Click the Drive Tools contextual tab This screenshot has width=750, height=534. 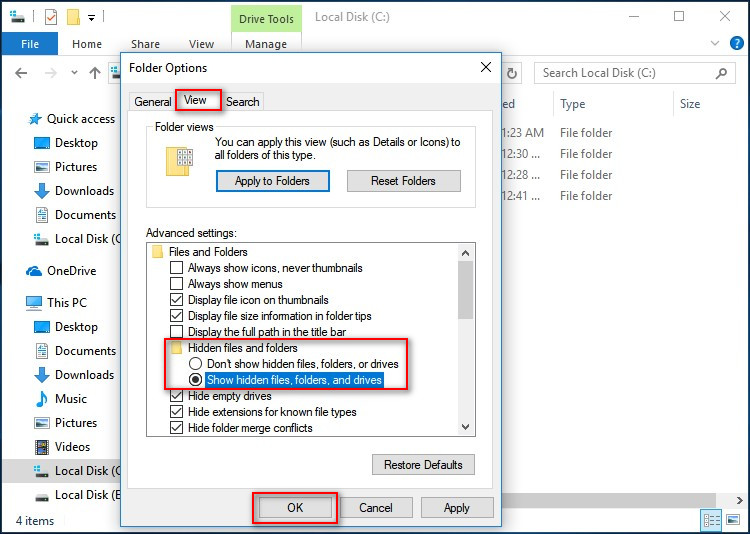click(x=266, y=19)
